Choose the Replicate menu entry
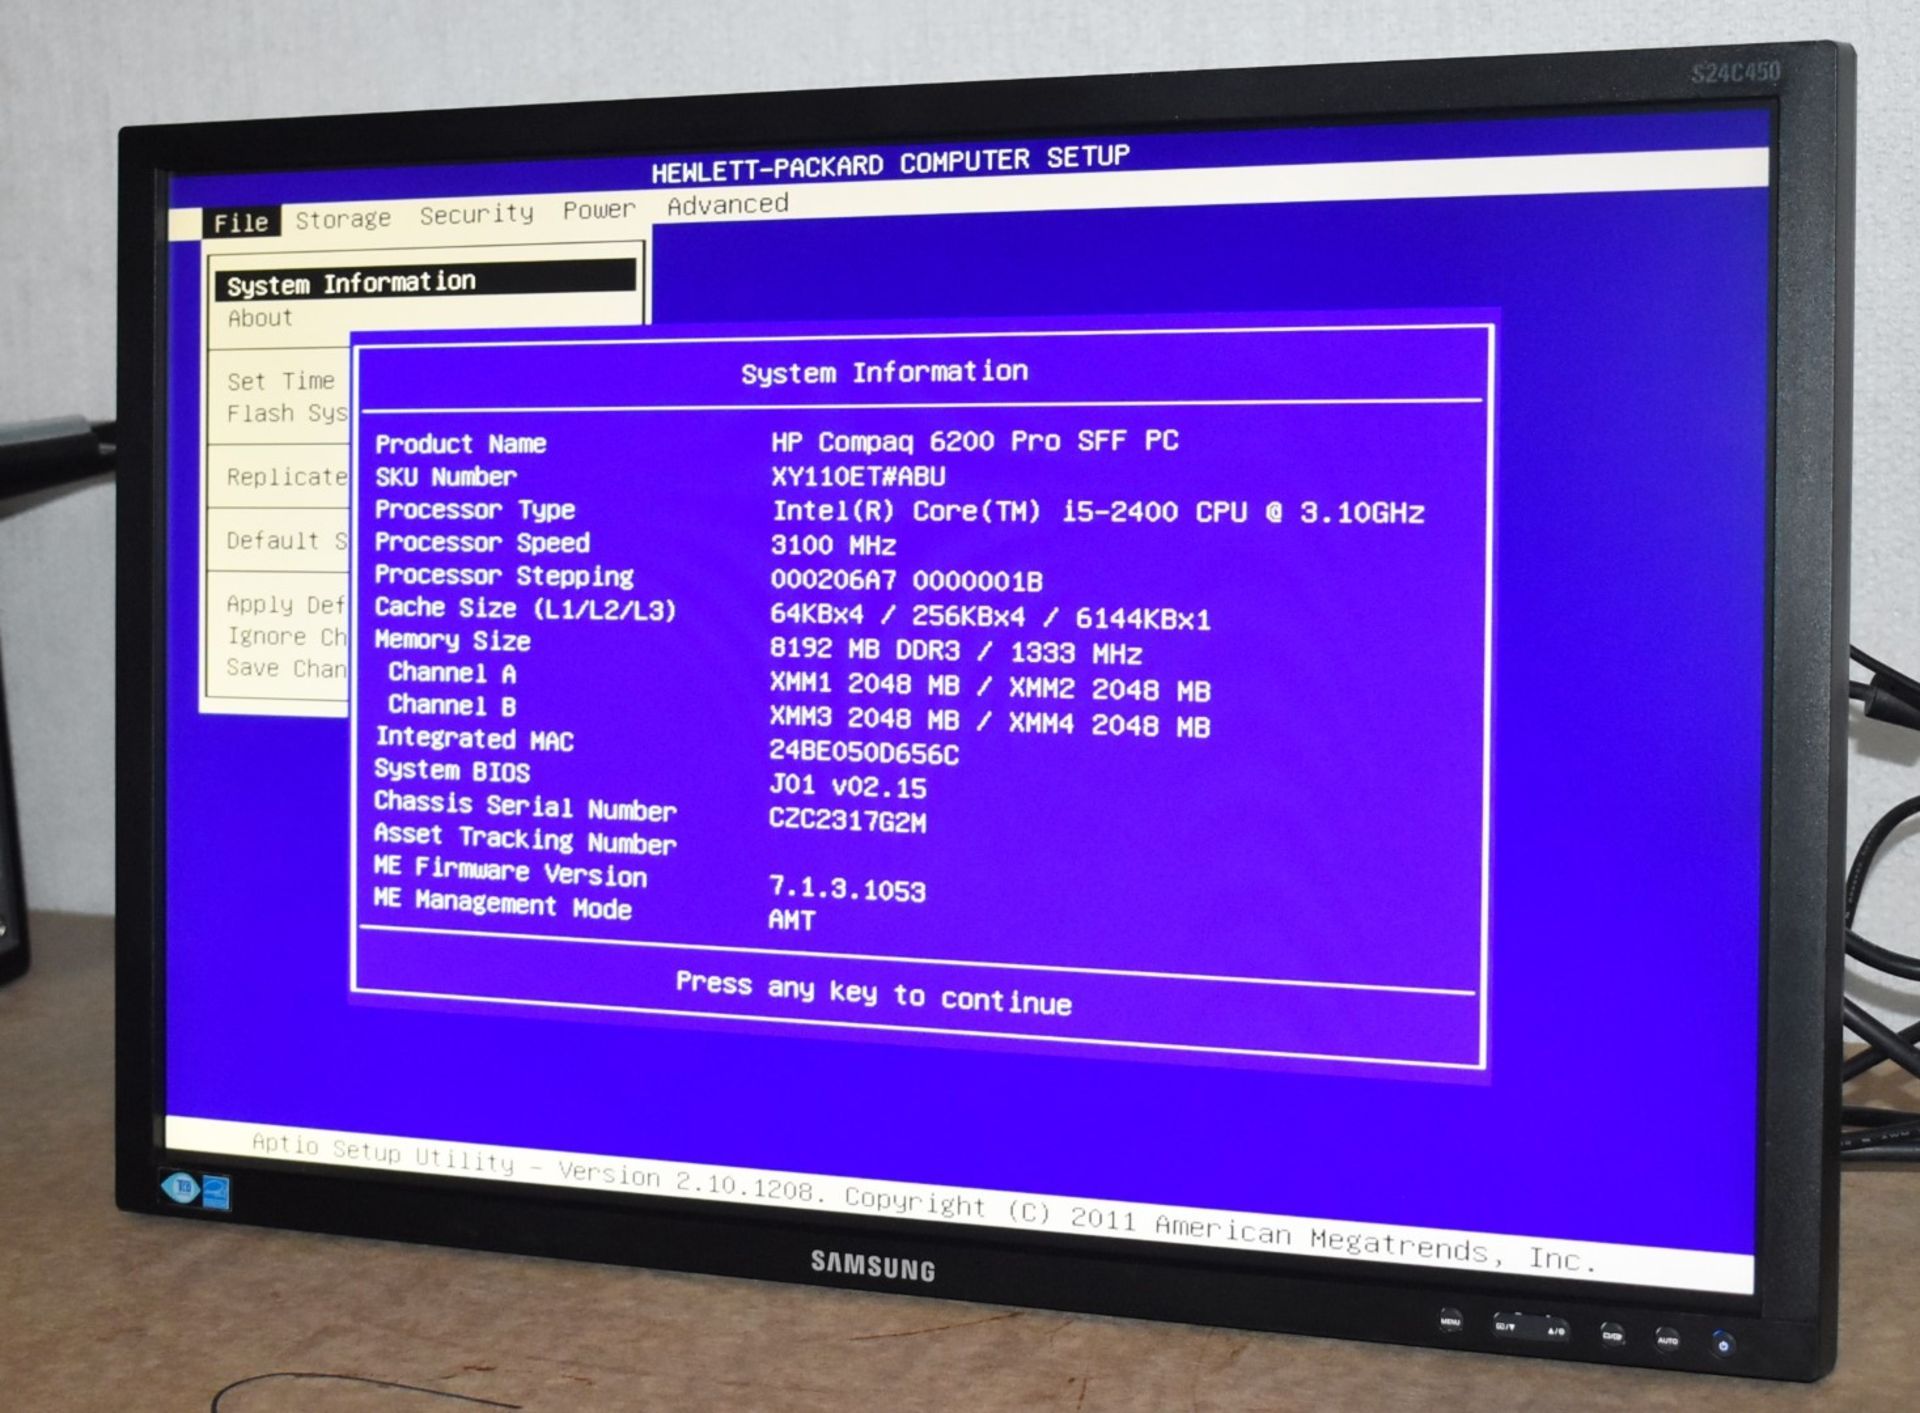 point(287,477)
